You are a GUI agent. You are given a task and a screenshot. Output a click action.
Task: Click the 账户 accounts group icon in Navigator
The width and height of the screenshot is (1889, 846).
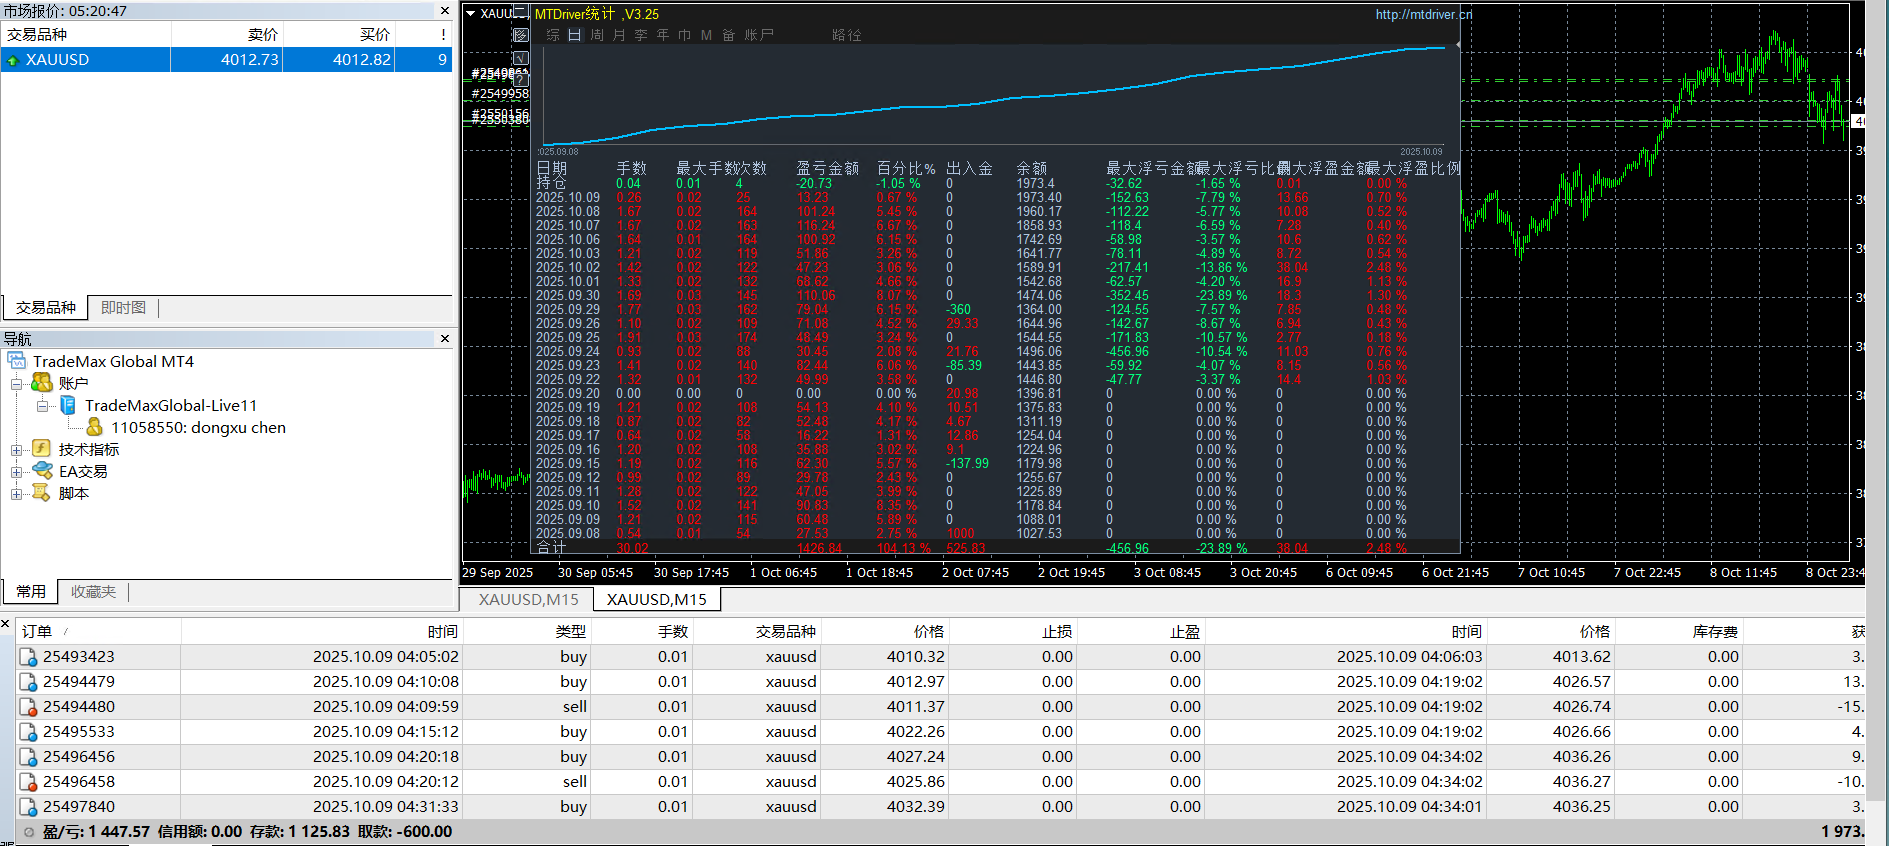(41, 382)
